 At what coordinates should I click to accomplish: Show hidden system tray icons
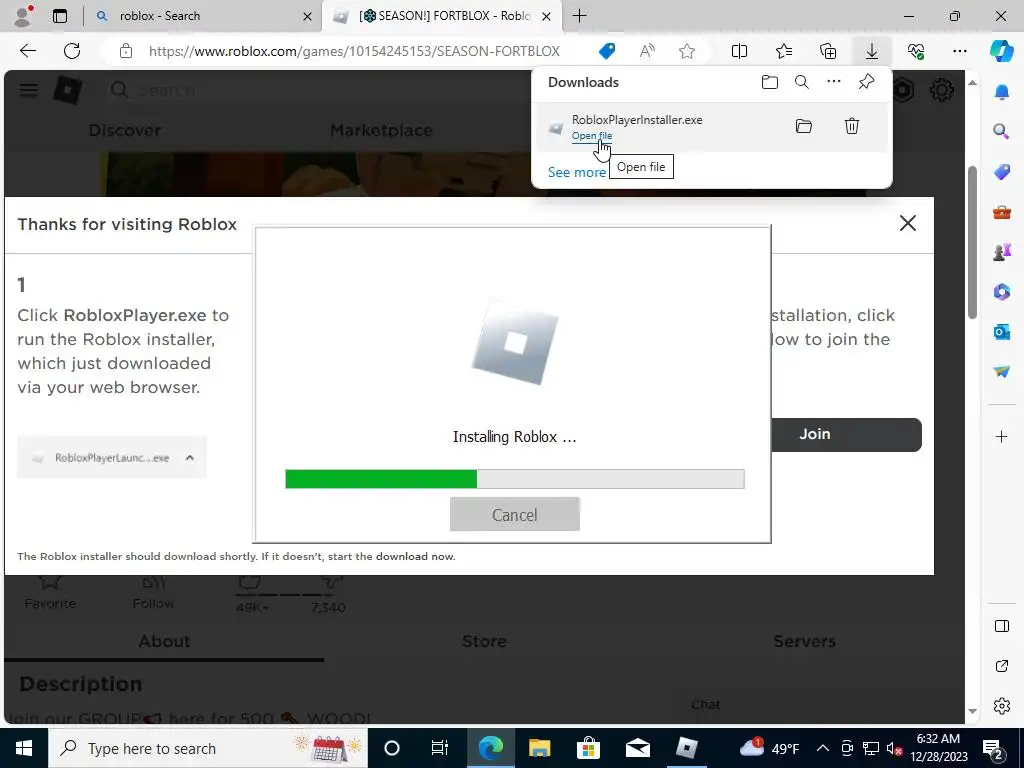[823, 748]
